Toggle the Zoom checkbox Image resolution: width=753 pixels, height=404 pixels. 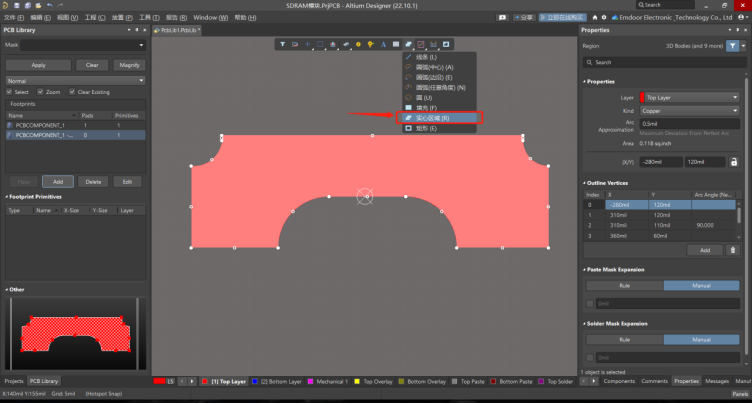click(41, 92)
